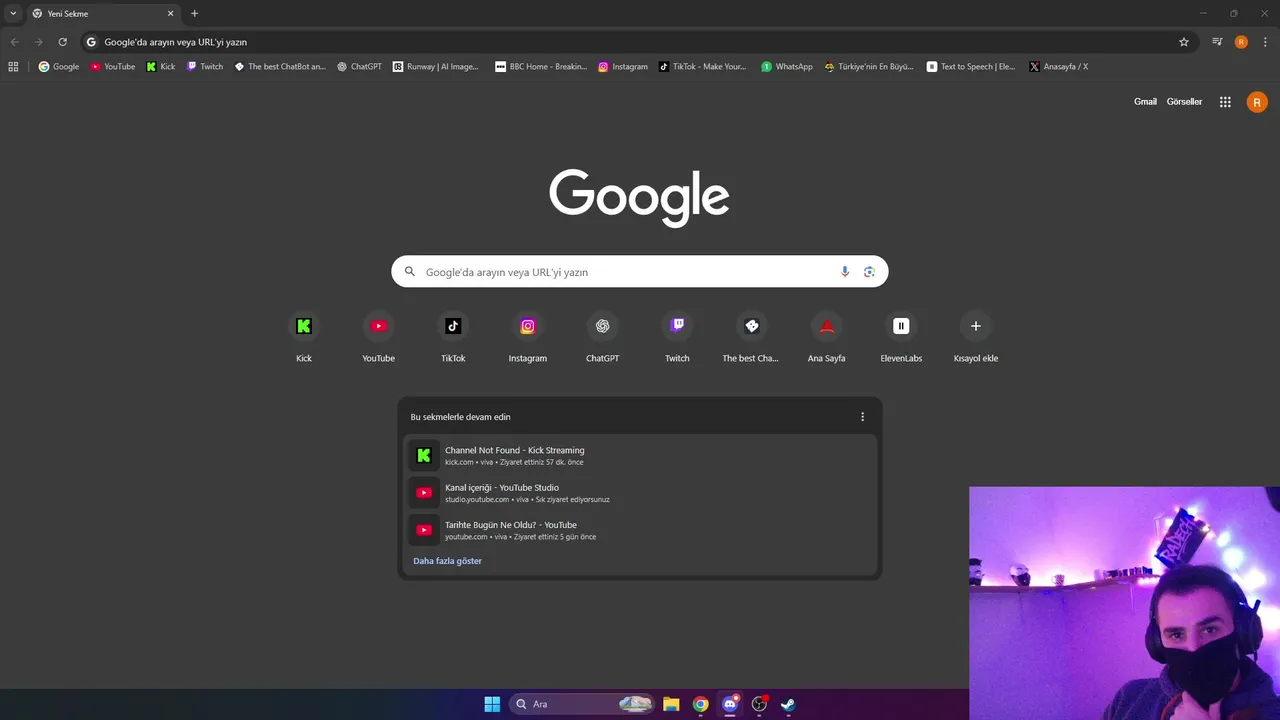
Task: Open Chrome profile avatar in toolbar
Action: tap(1241, 42)
